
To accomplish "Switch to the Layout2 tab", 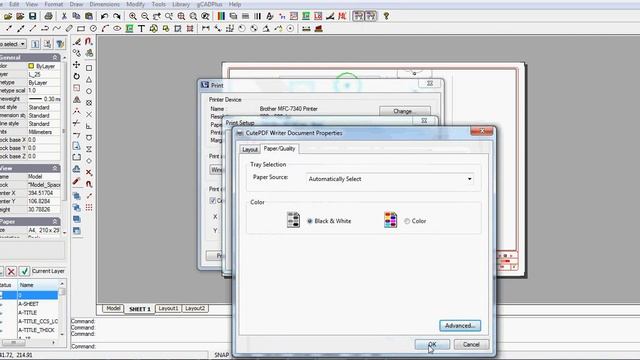I will point(195,309).
